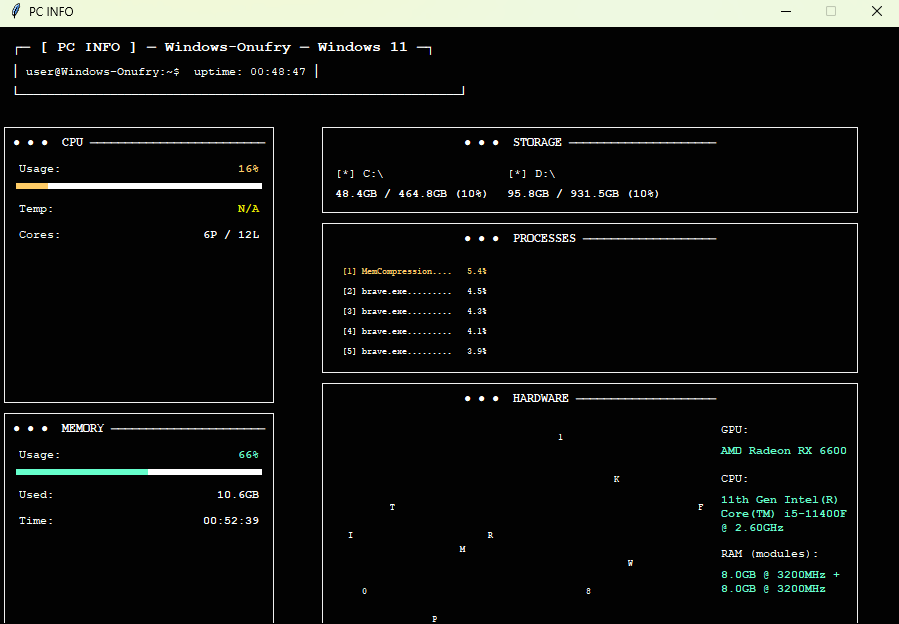
Task: Click the GPU: label in Hardware panel
Action: click(x=734, y=430)
